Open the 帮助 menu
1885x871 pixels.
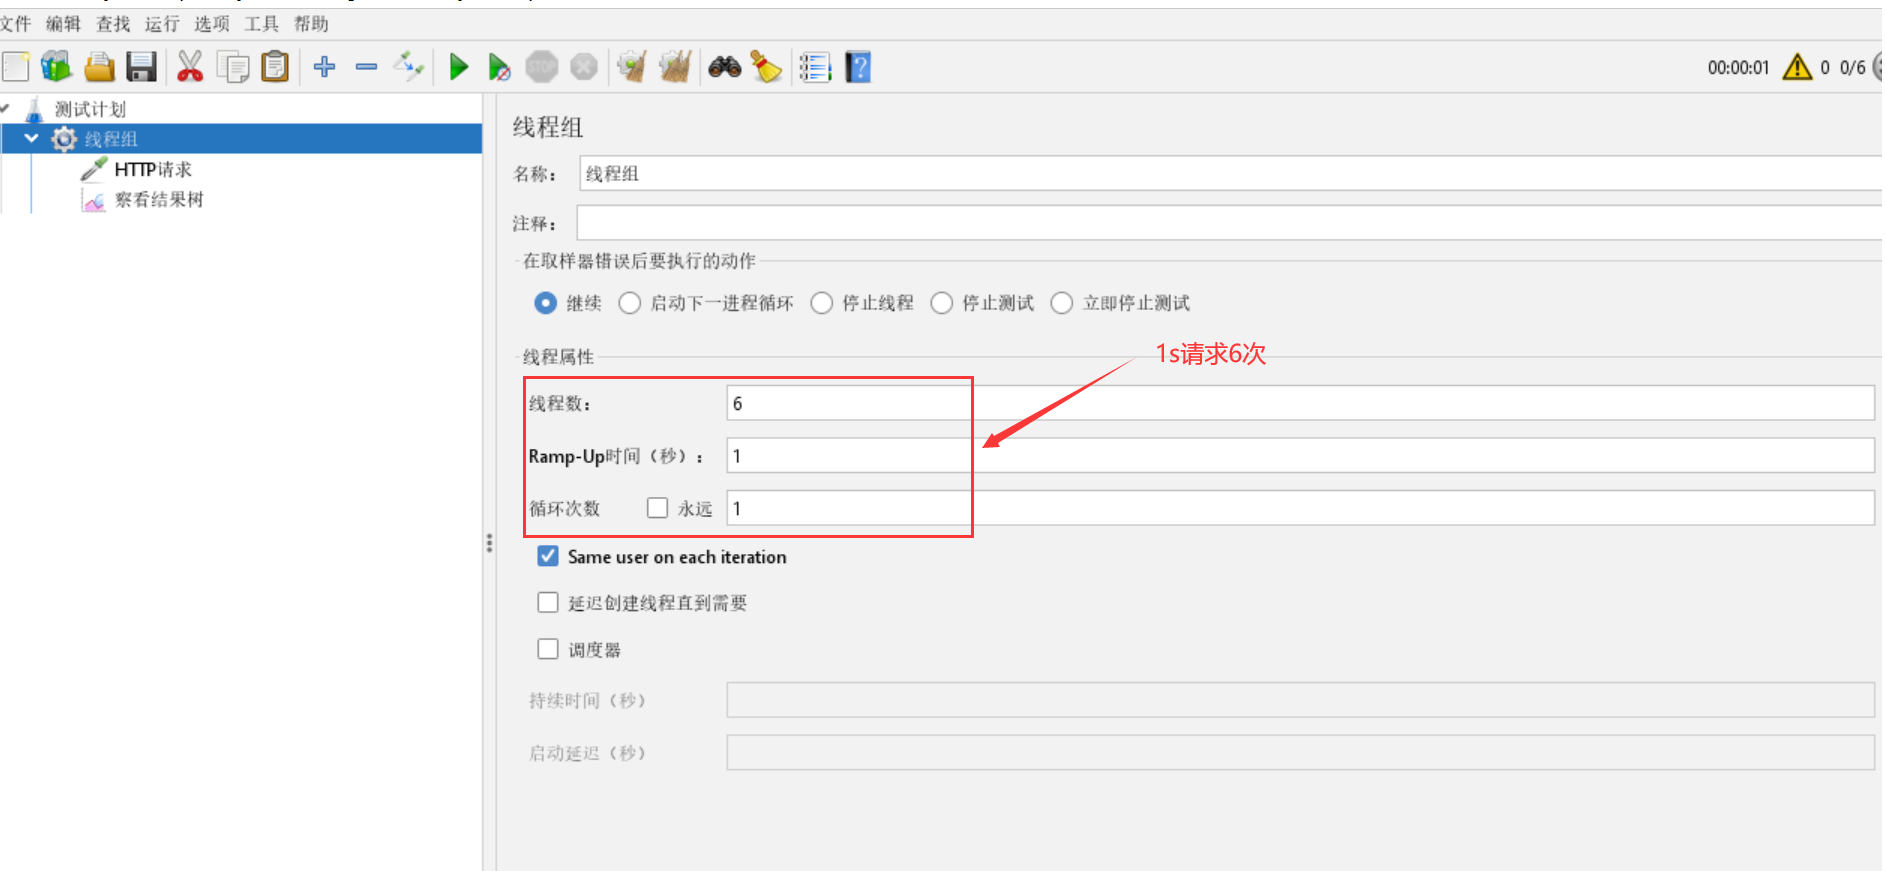pos(311,23)
